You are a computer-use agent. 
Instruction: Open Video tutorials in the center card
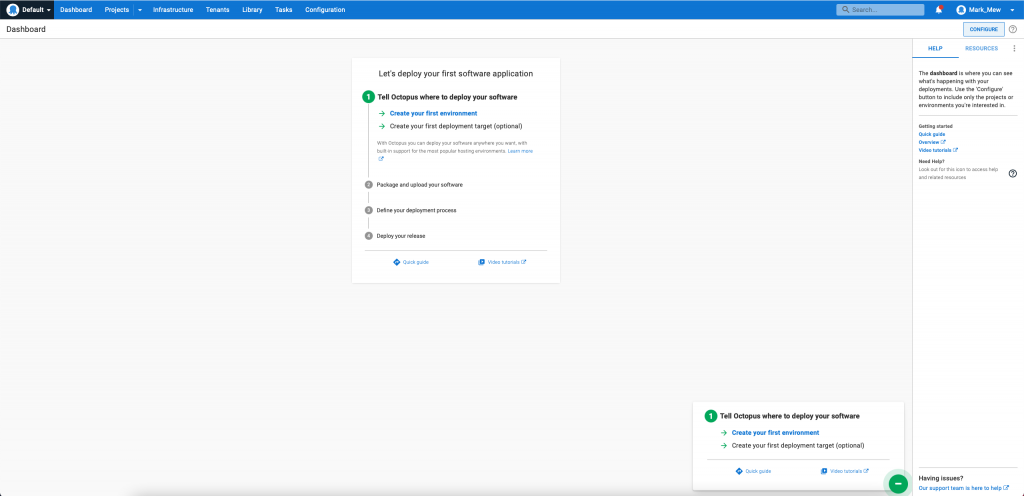(x=507, y=262)
